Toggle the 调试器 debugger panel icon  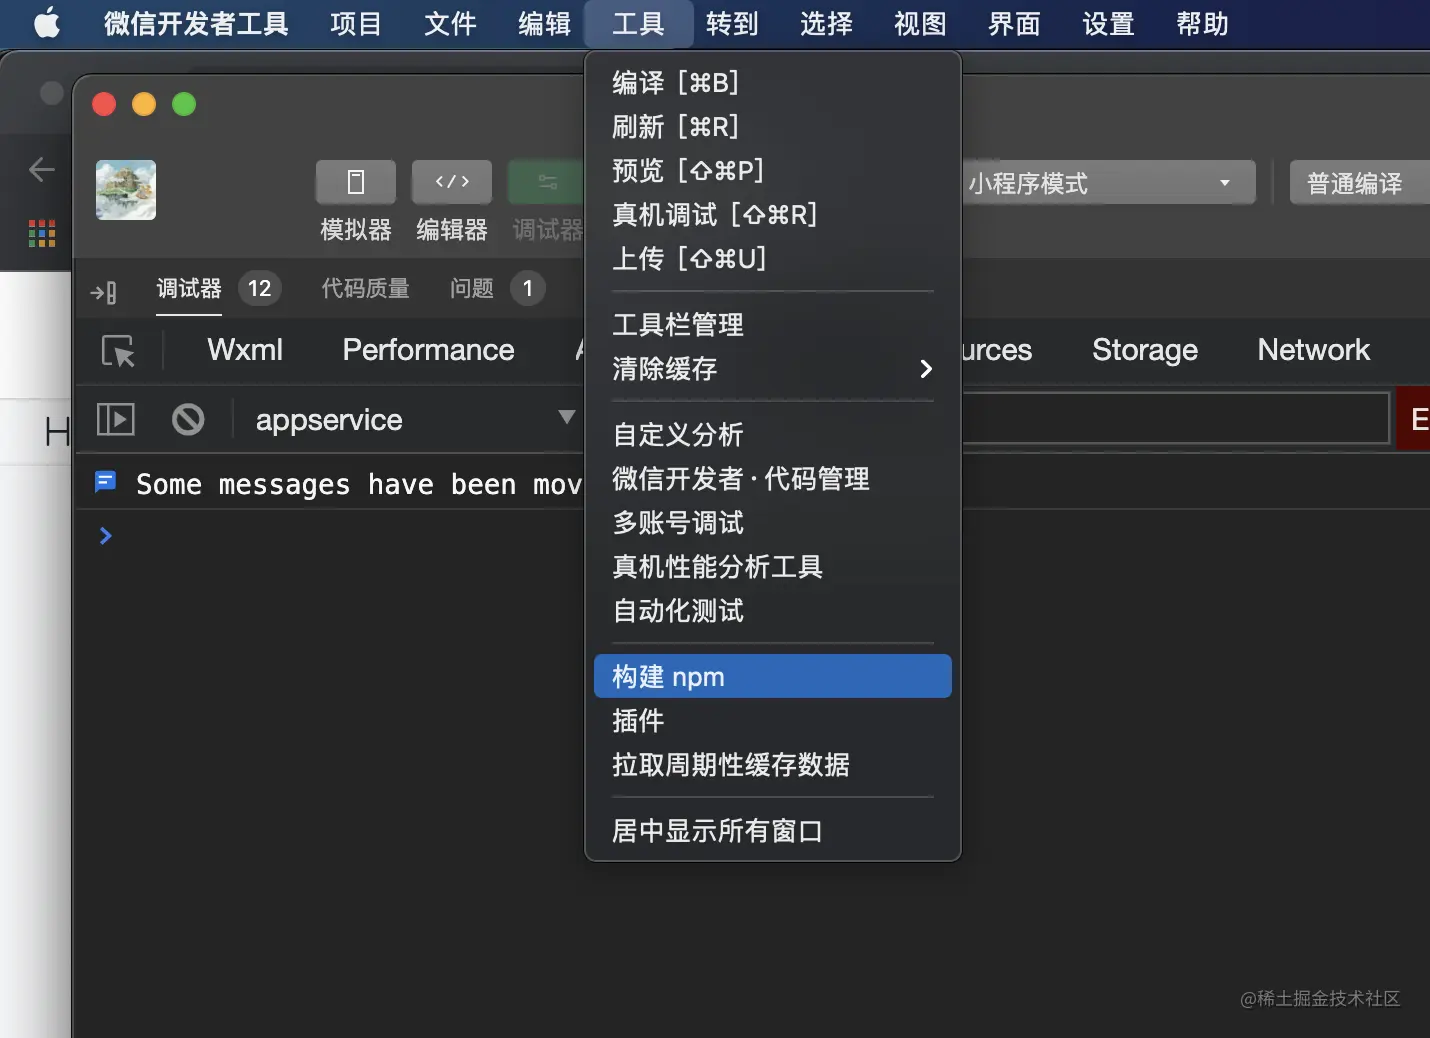tap(546, 182)
